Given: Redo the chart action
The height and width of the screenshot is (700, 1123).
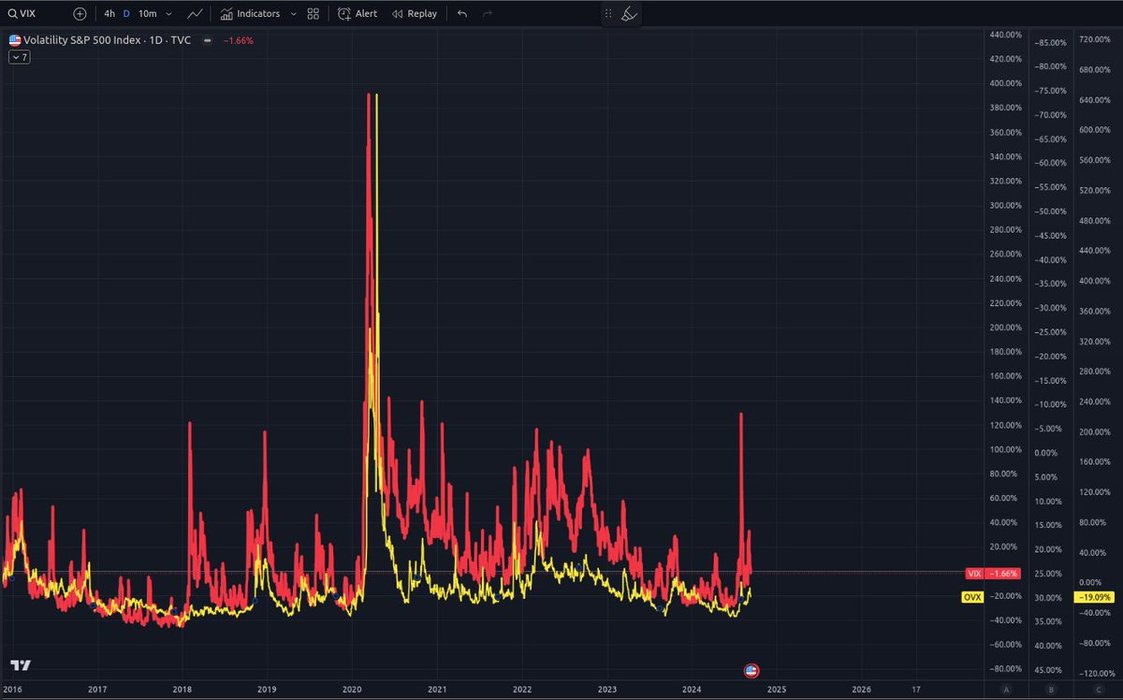Looking at the screenshot, I should (x=487, y=14).
